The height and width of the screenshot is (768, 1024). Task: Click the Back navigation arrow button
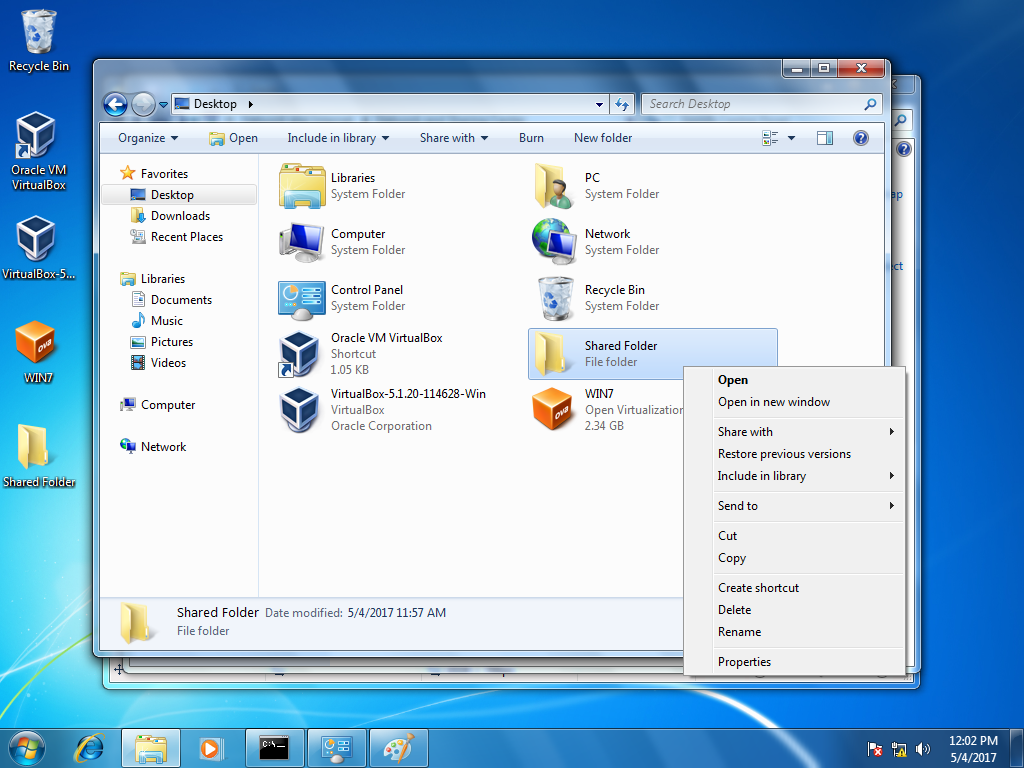[x=116, y=104]
